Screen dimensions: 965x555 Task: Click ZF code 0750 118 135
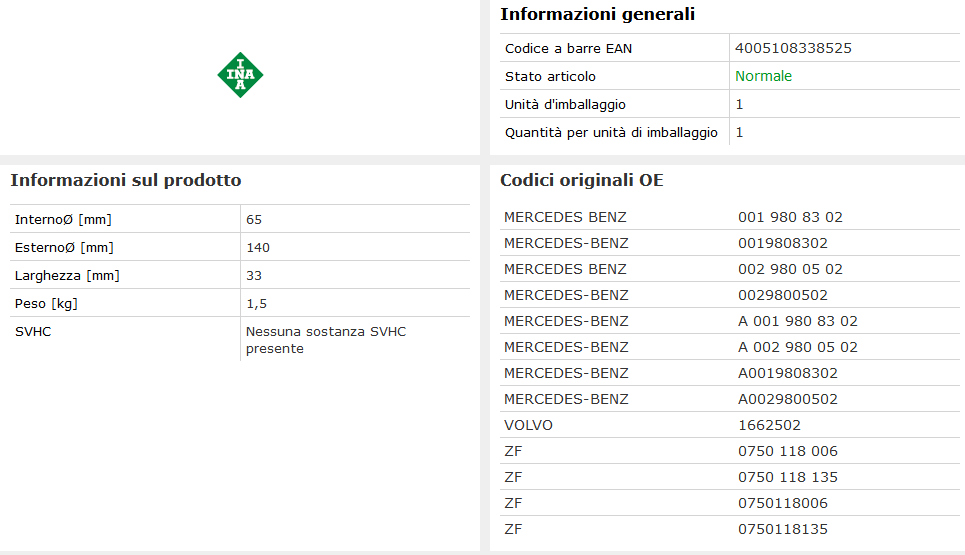tap(788, 477)
